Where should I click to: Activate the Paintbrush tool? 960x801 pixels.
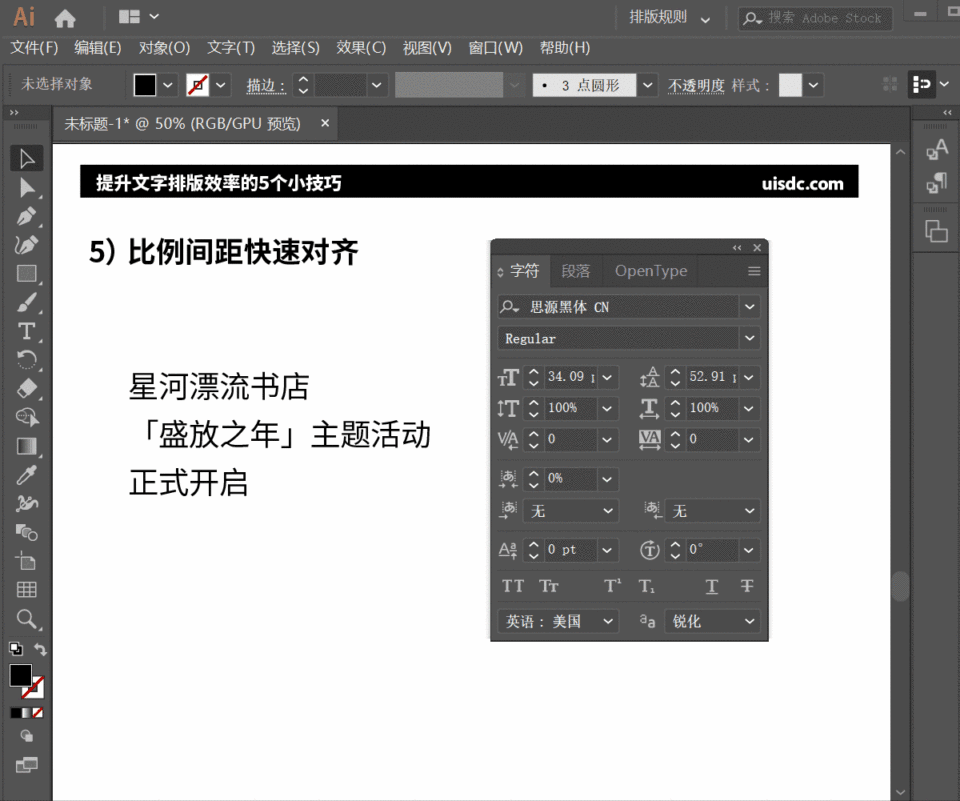(27, 301)
